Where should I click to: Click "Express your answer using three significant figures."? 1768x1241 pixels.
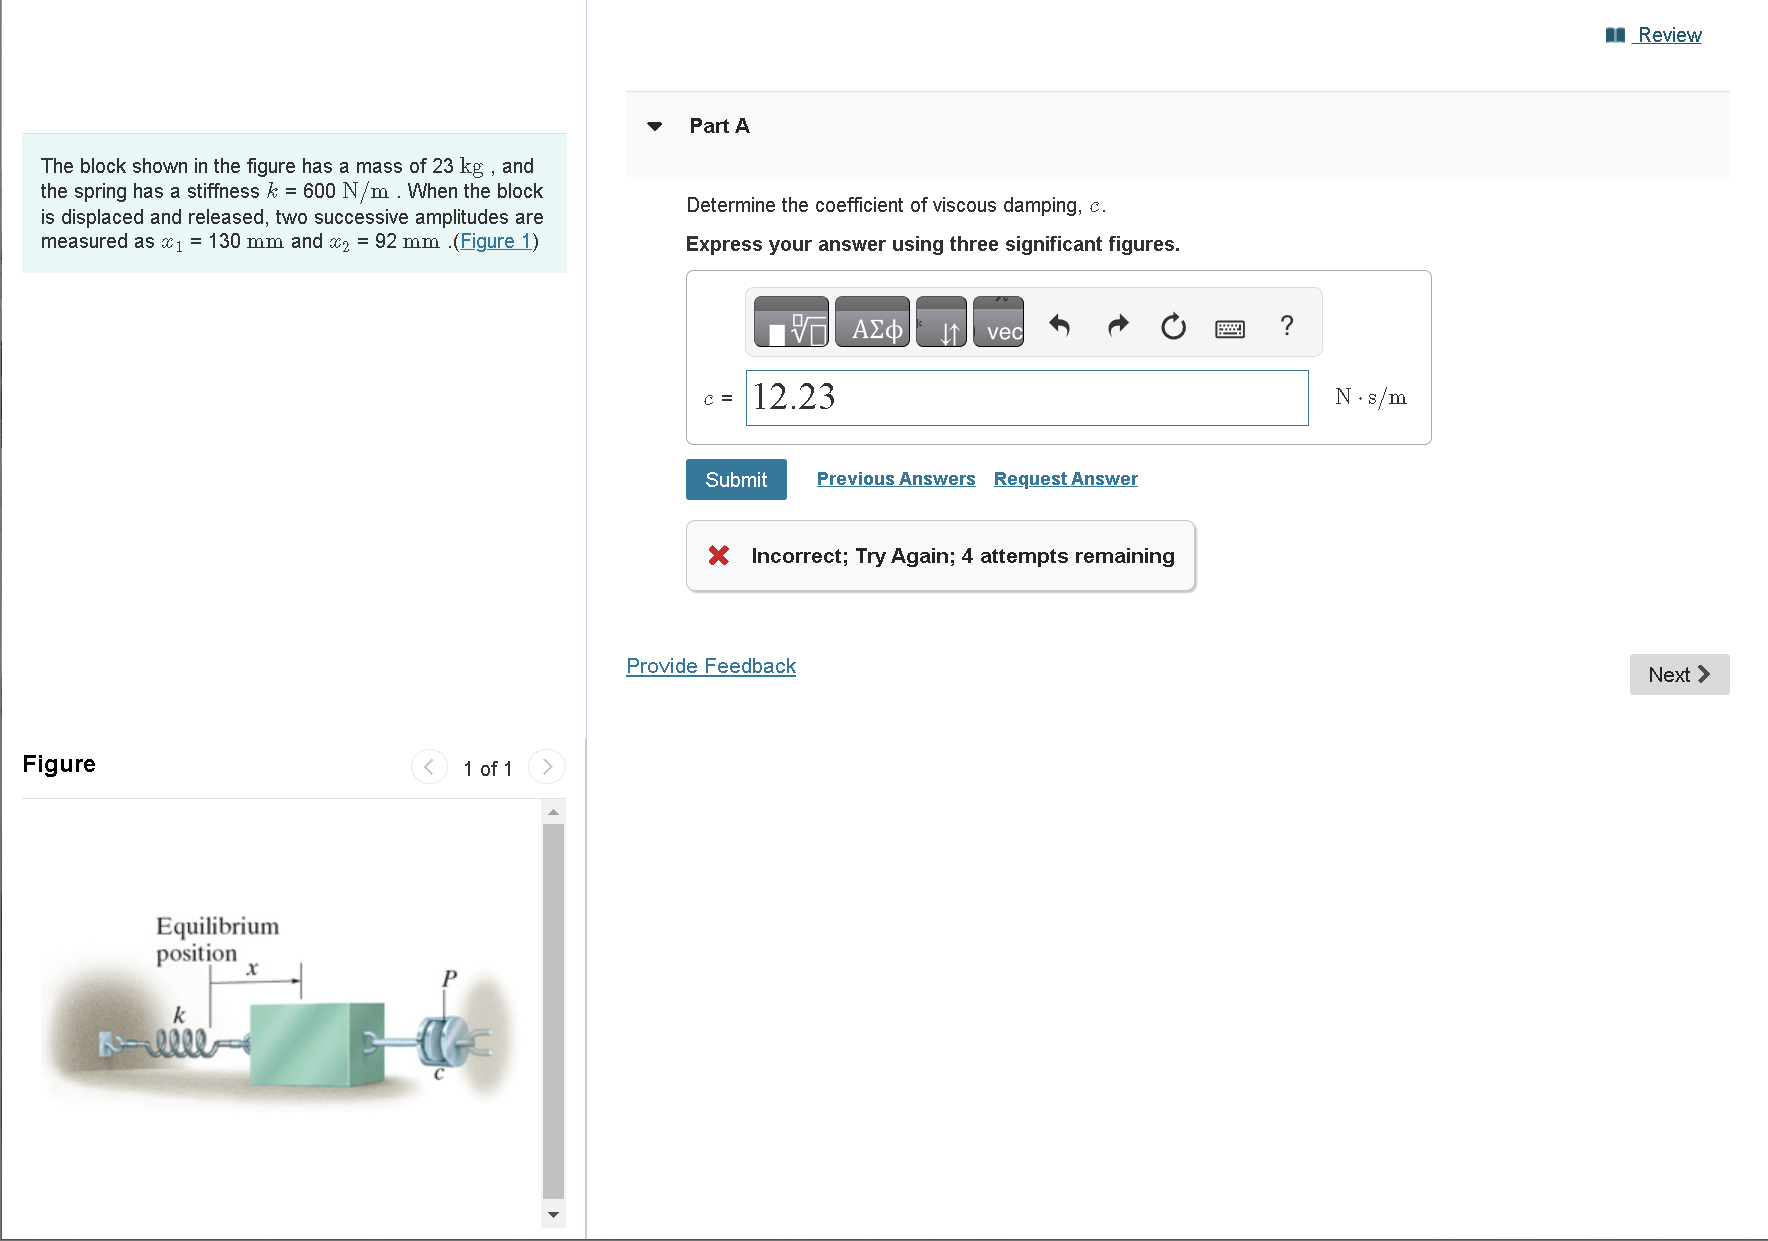pos(933,244)
